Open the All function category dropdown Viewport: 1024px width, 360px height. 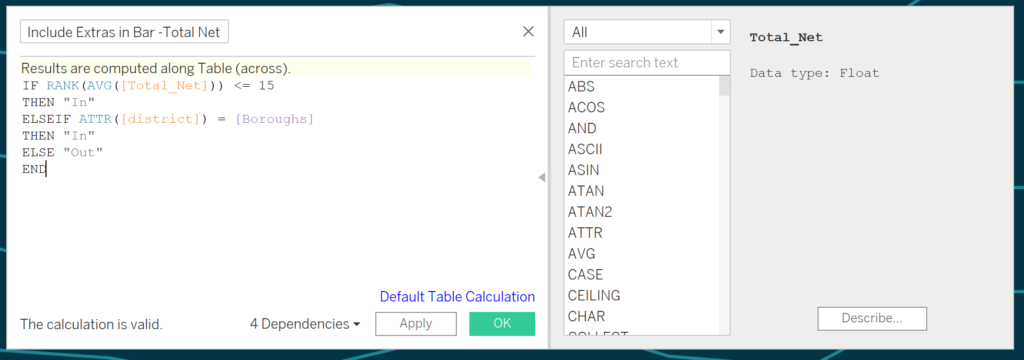click(x=647, y=32)
